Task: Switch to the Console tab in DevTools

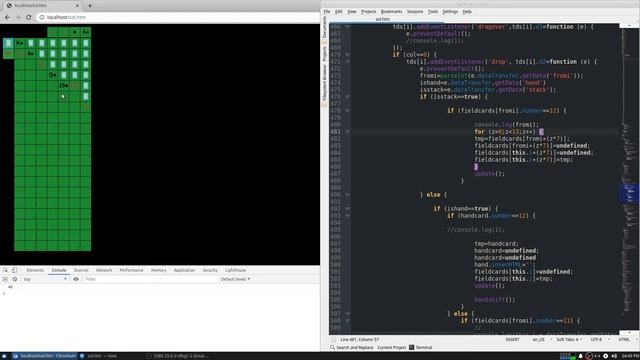Action: [x=59, y=270]
